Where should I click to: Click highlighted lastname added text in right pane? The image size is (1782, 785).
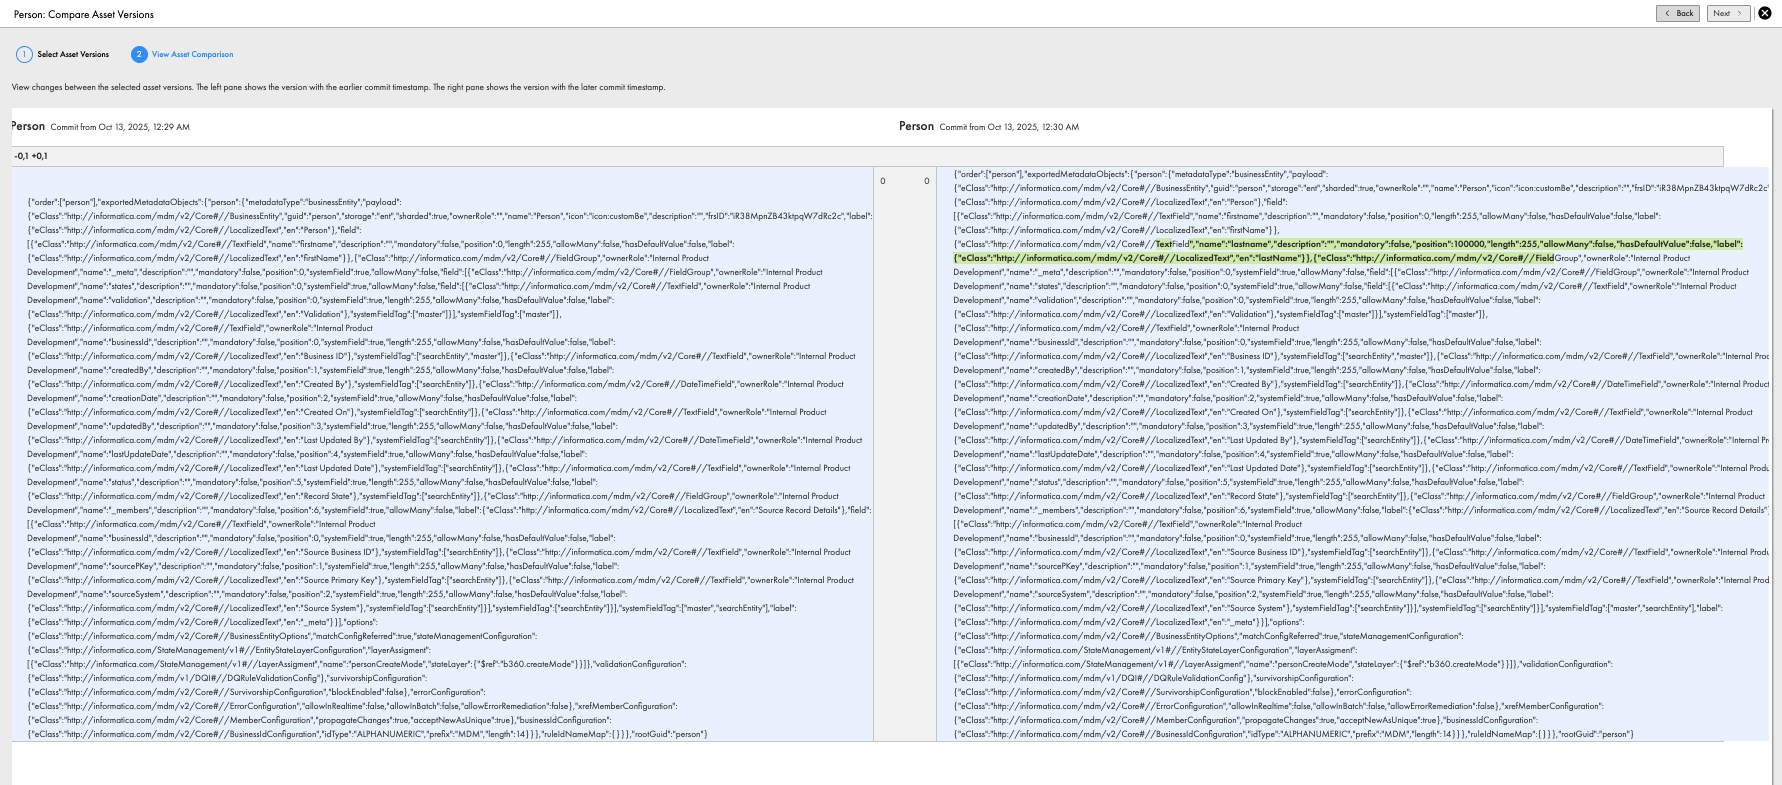pos(1348,251)
